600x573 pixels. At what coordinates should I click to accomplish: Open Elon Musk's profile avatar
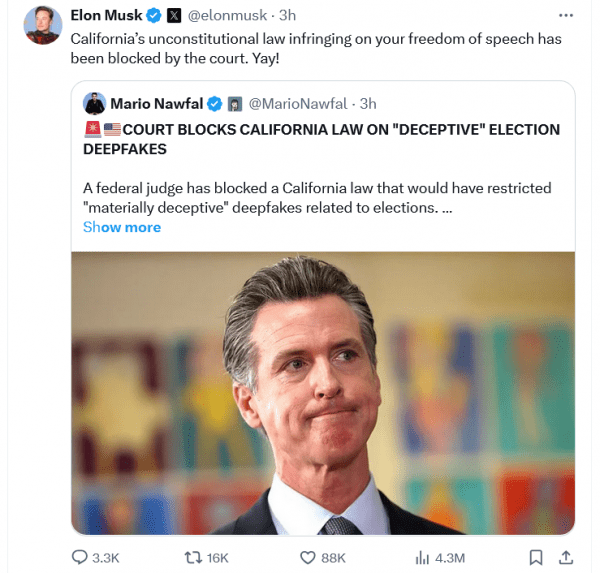tap(42, 25)
